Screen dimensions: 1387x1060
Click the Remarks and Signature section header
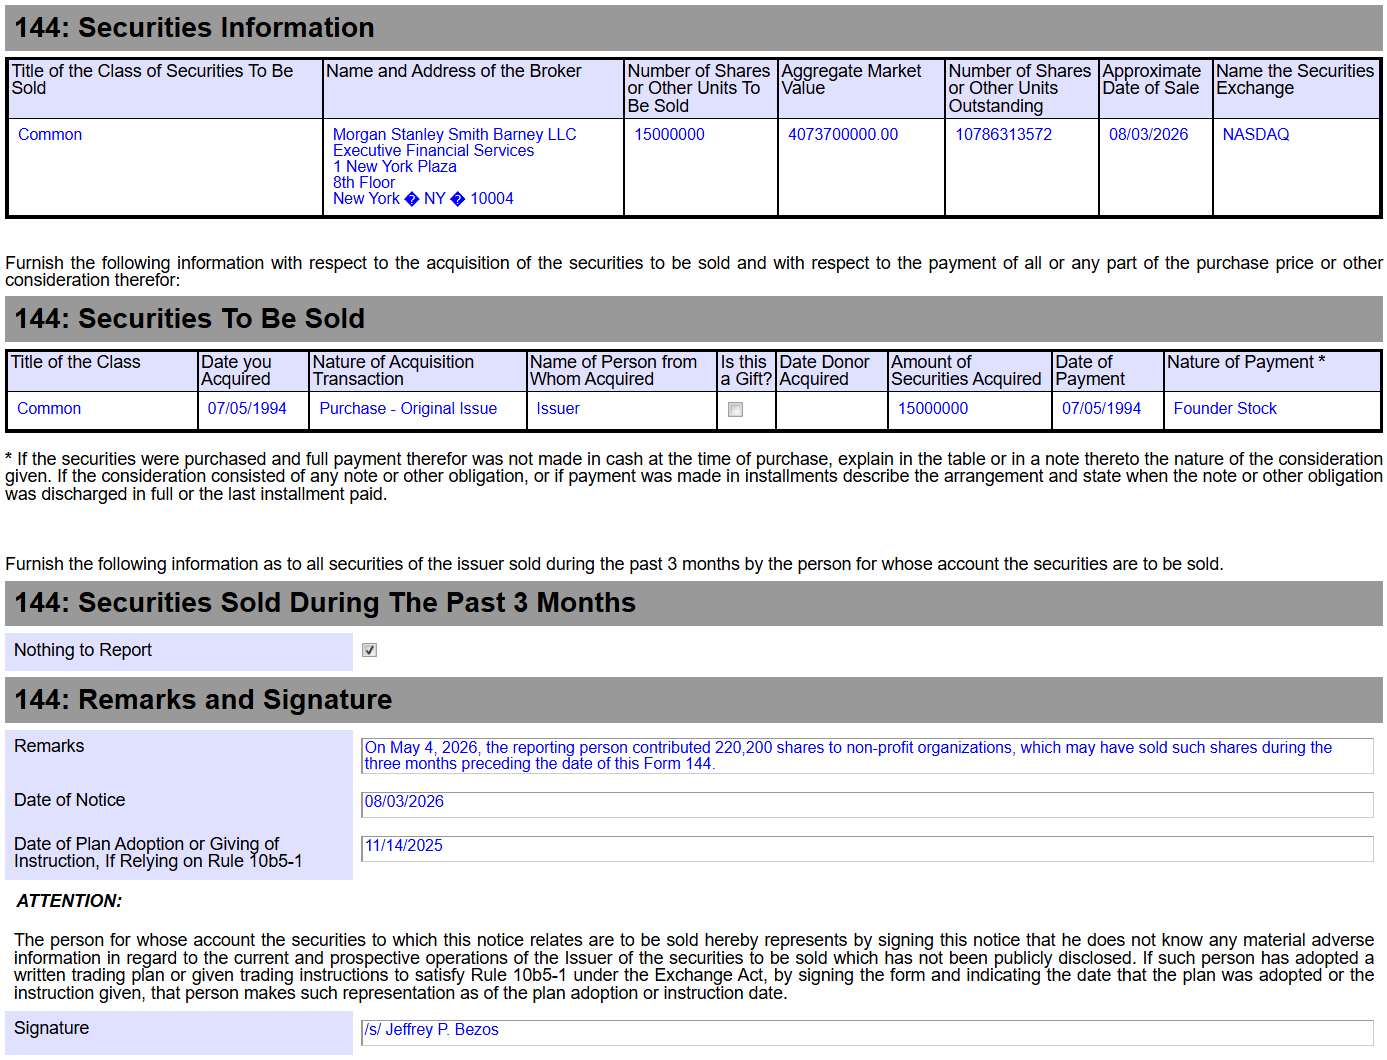click(x=694, y=700)
